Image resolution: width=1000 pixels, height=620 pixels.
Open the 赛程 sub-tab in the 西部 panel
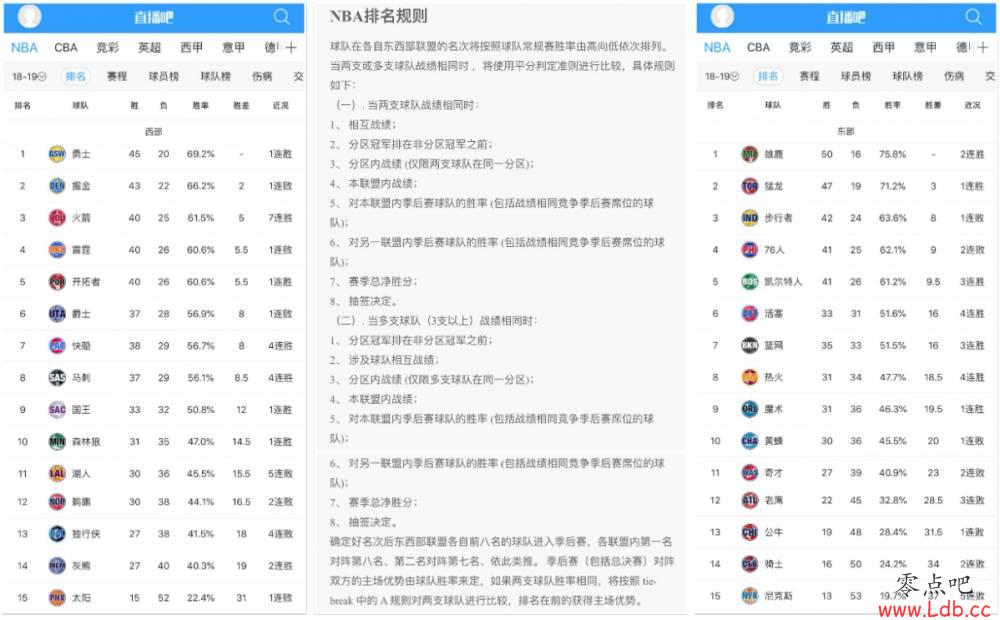tap(117, 77)
